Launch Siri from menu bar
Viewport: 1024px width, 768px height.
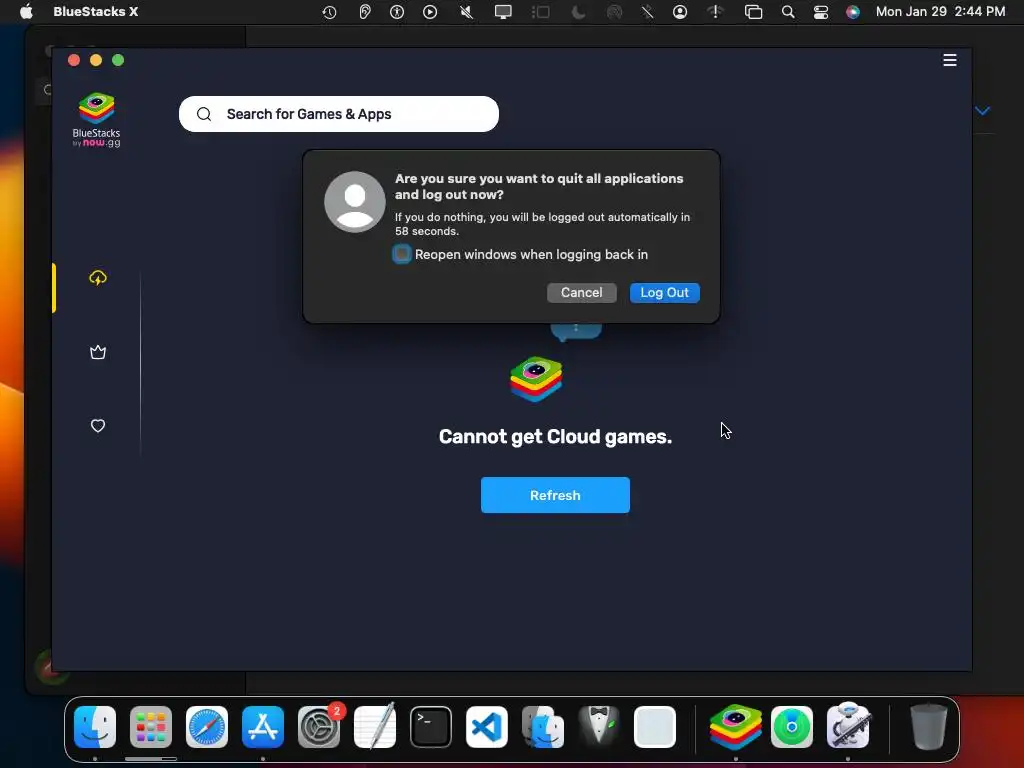853,12
